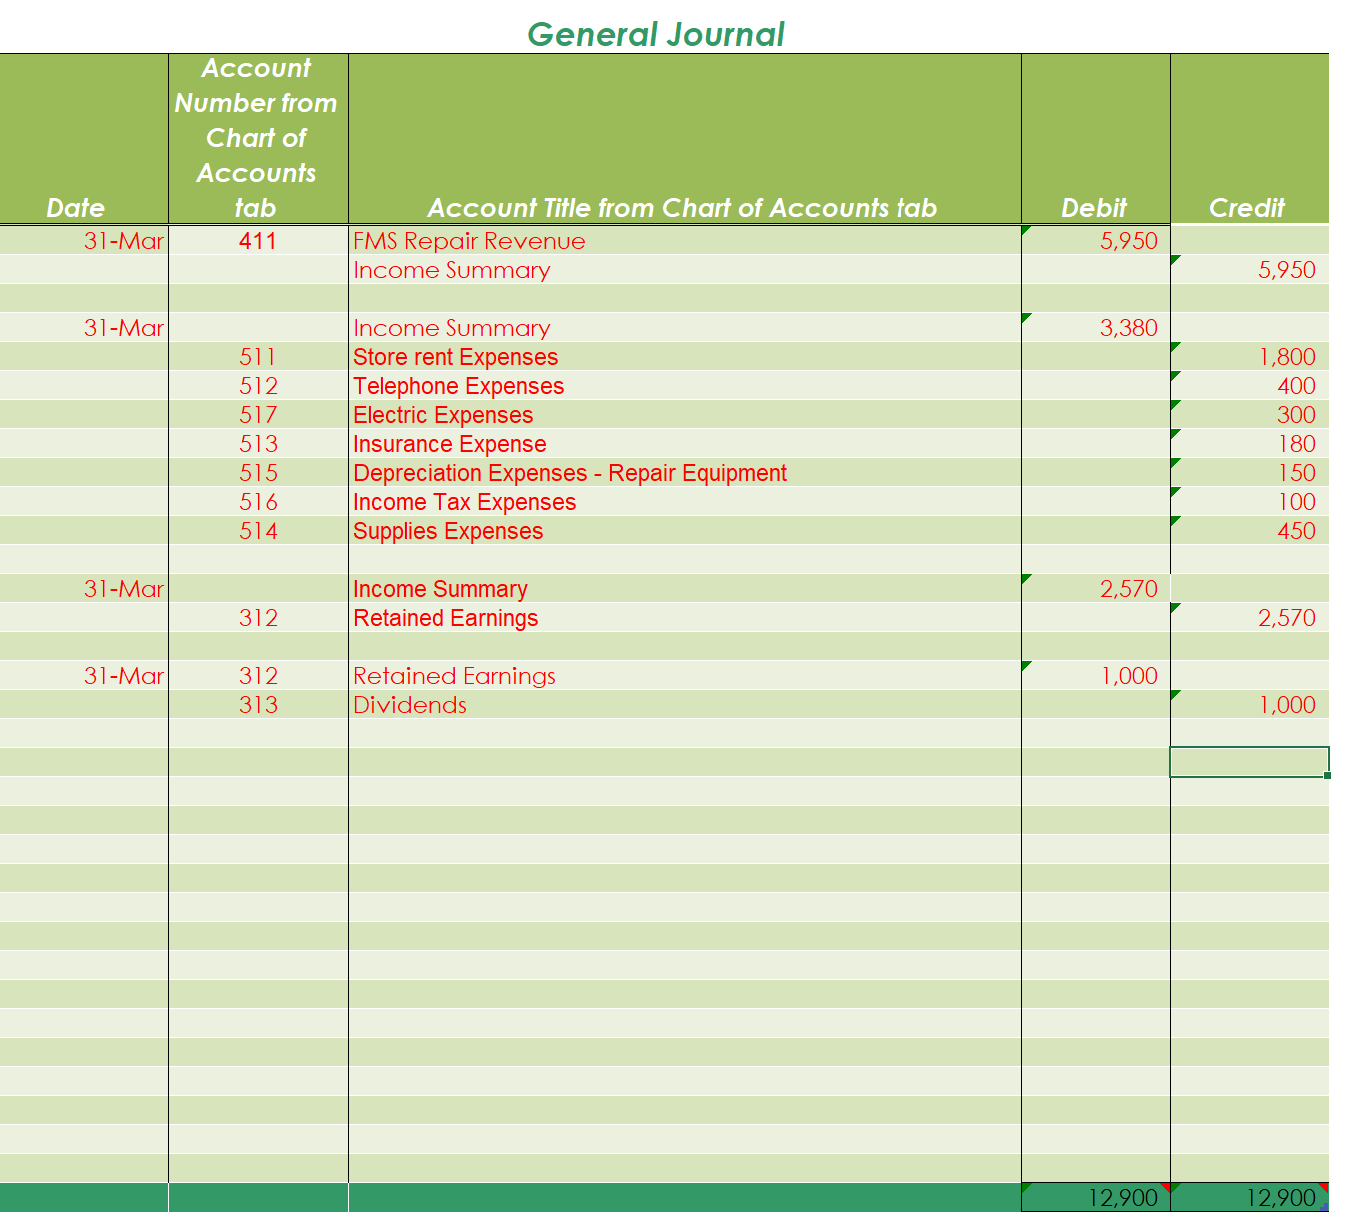Select credit cell '100'

tap(1250, 502)
